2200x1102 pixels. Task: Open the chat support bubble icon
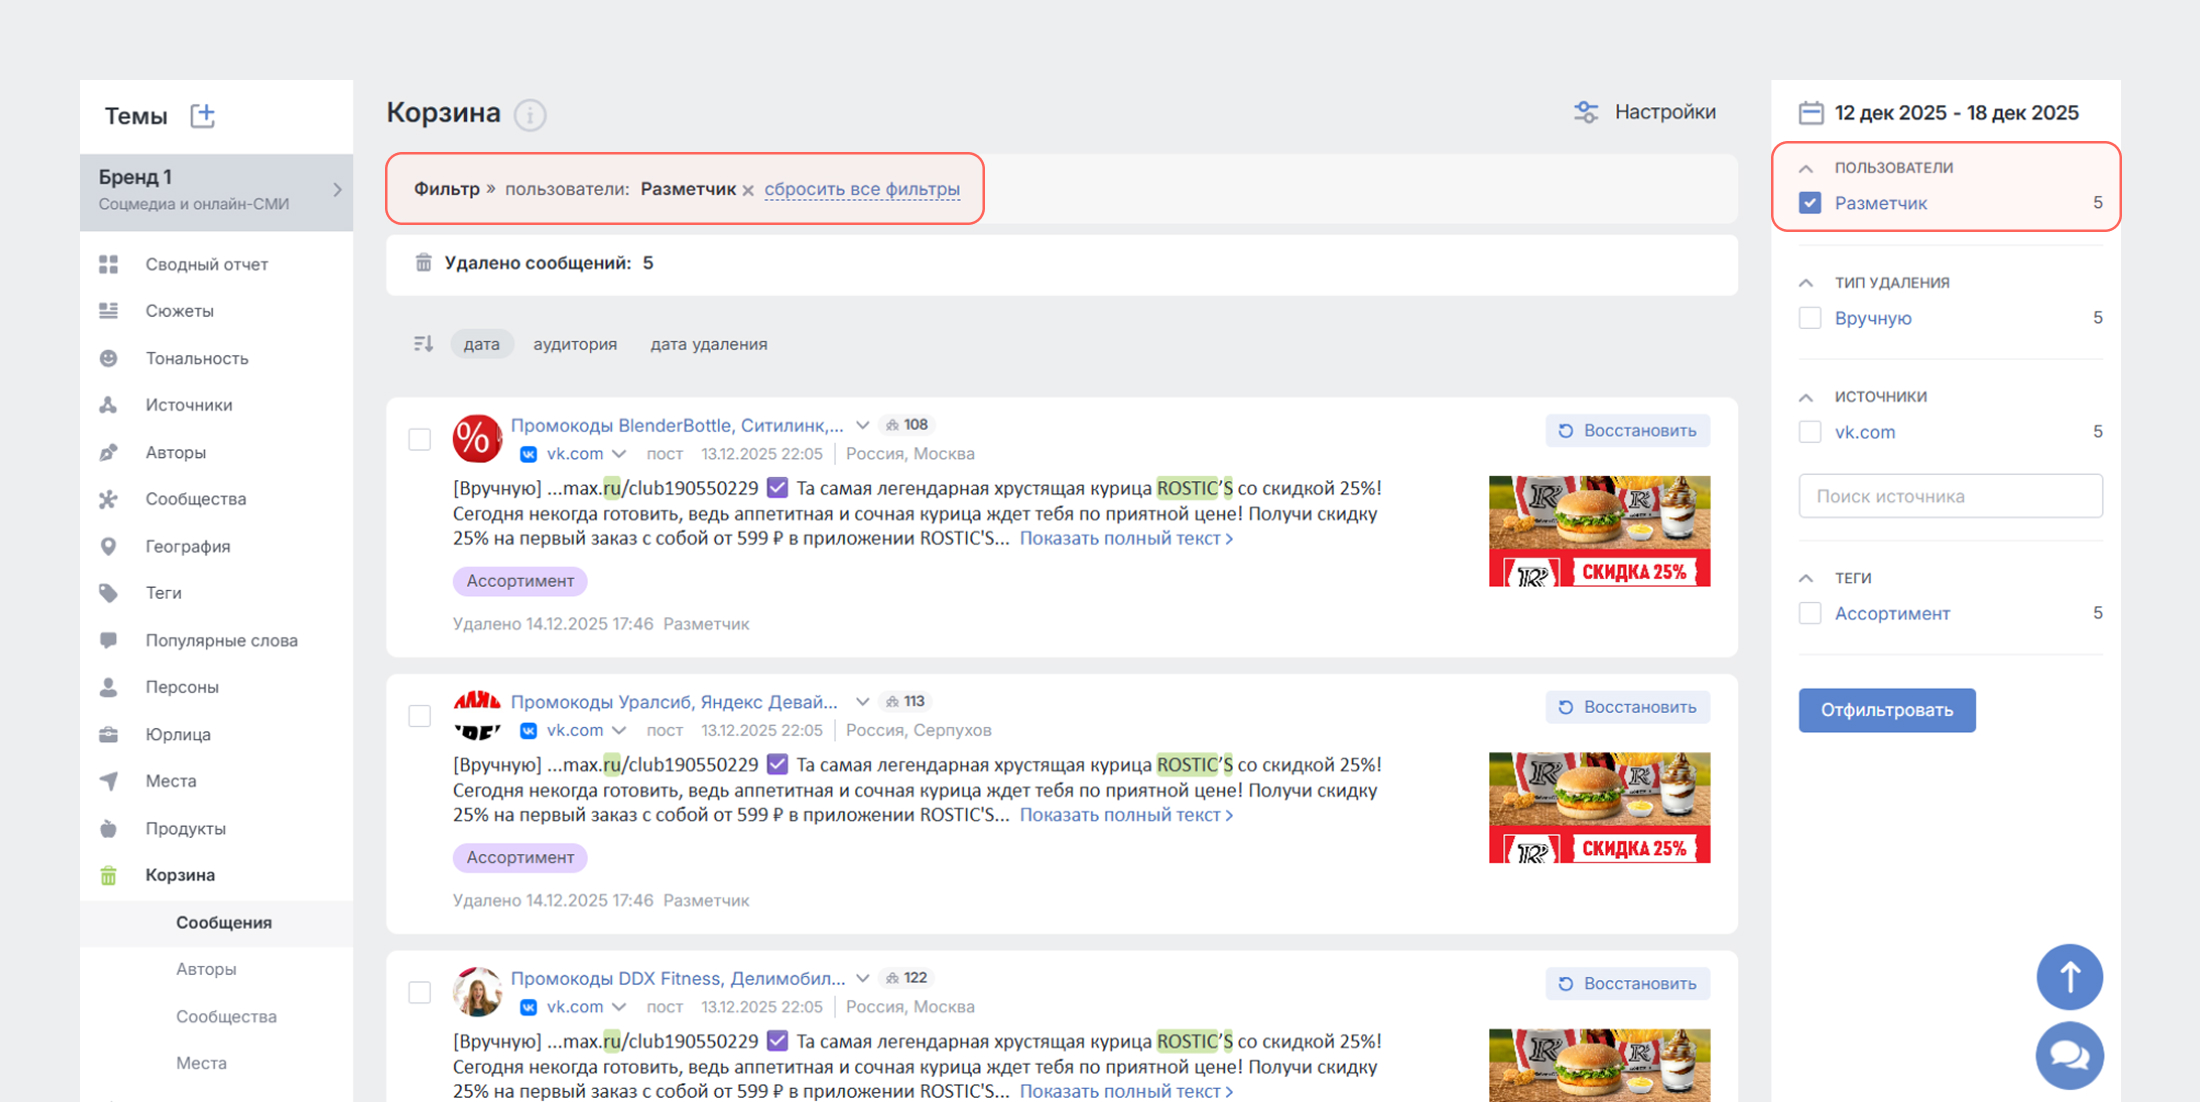tap(2069, 1055)
